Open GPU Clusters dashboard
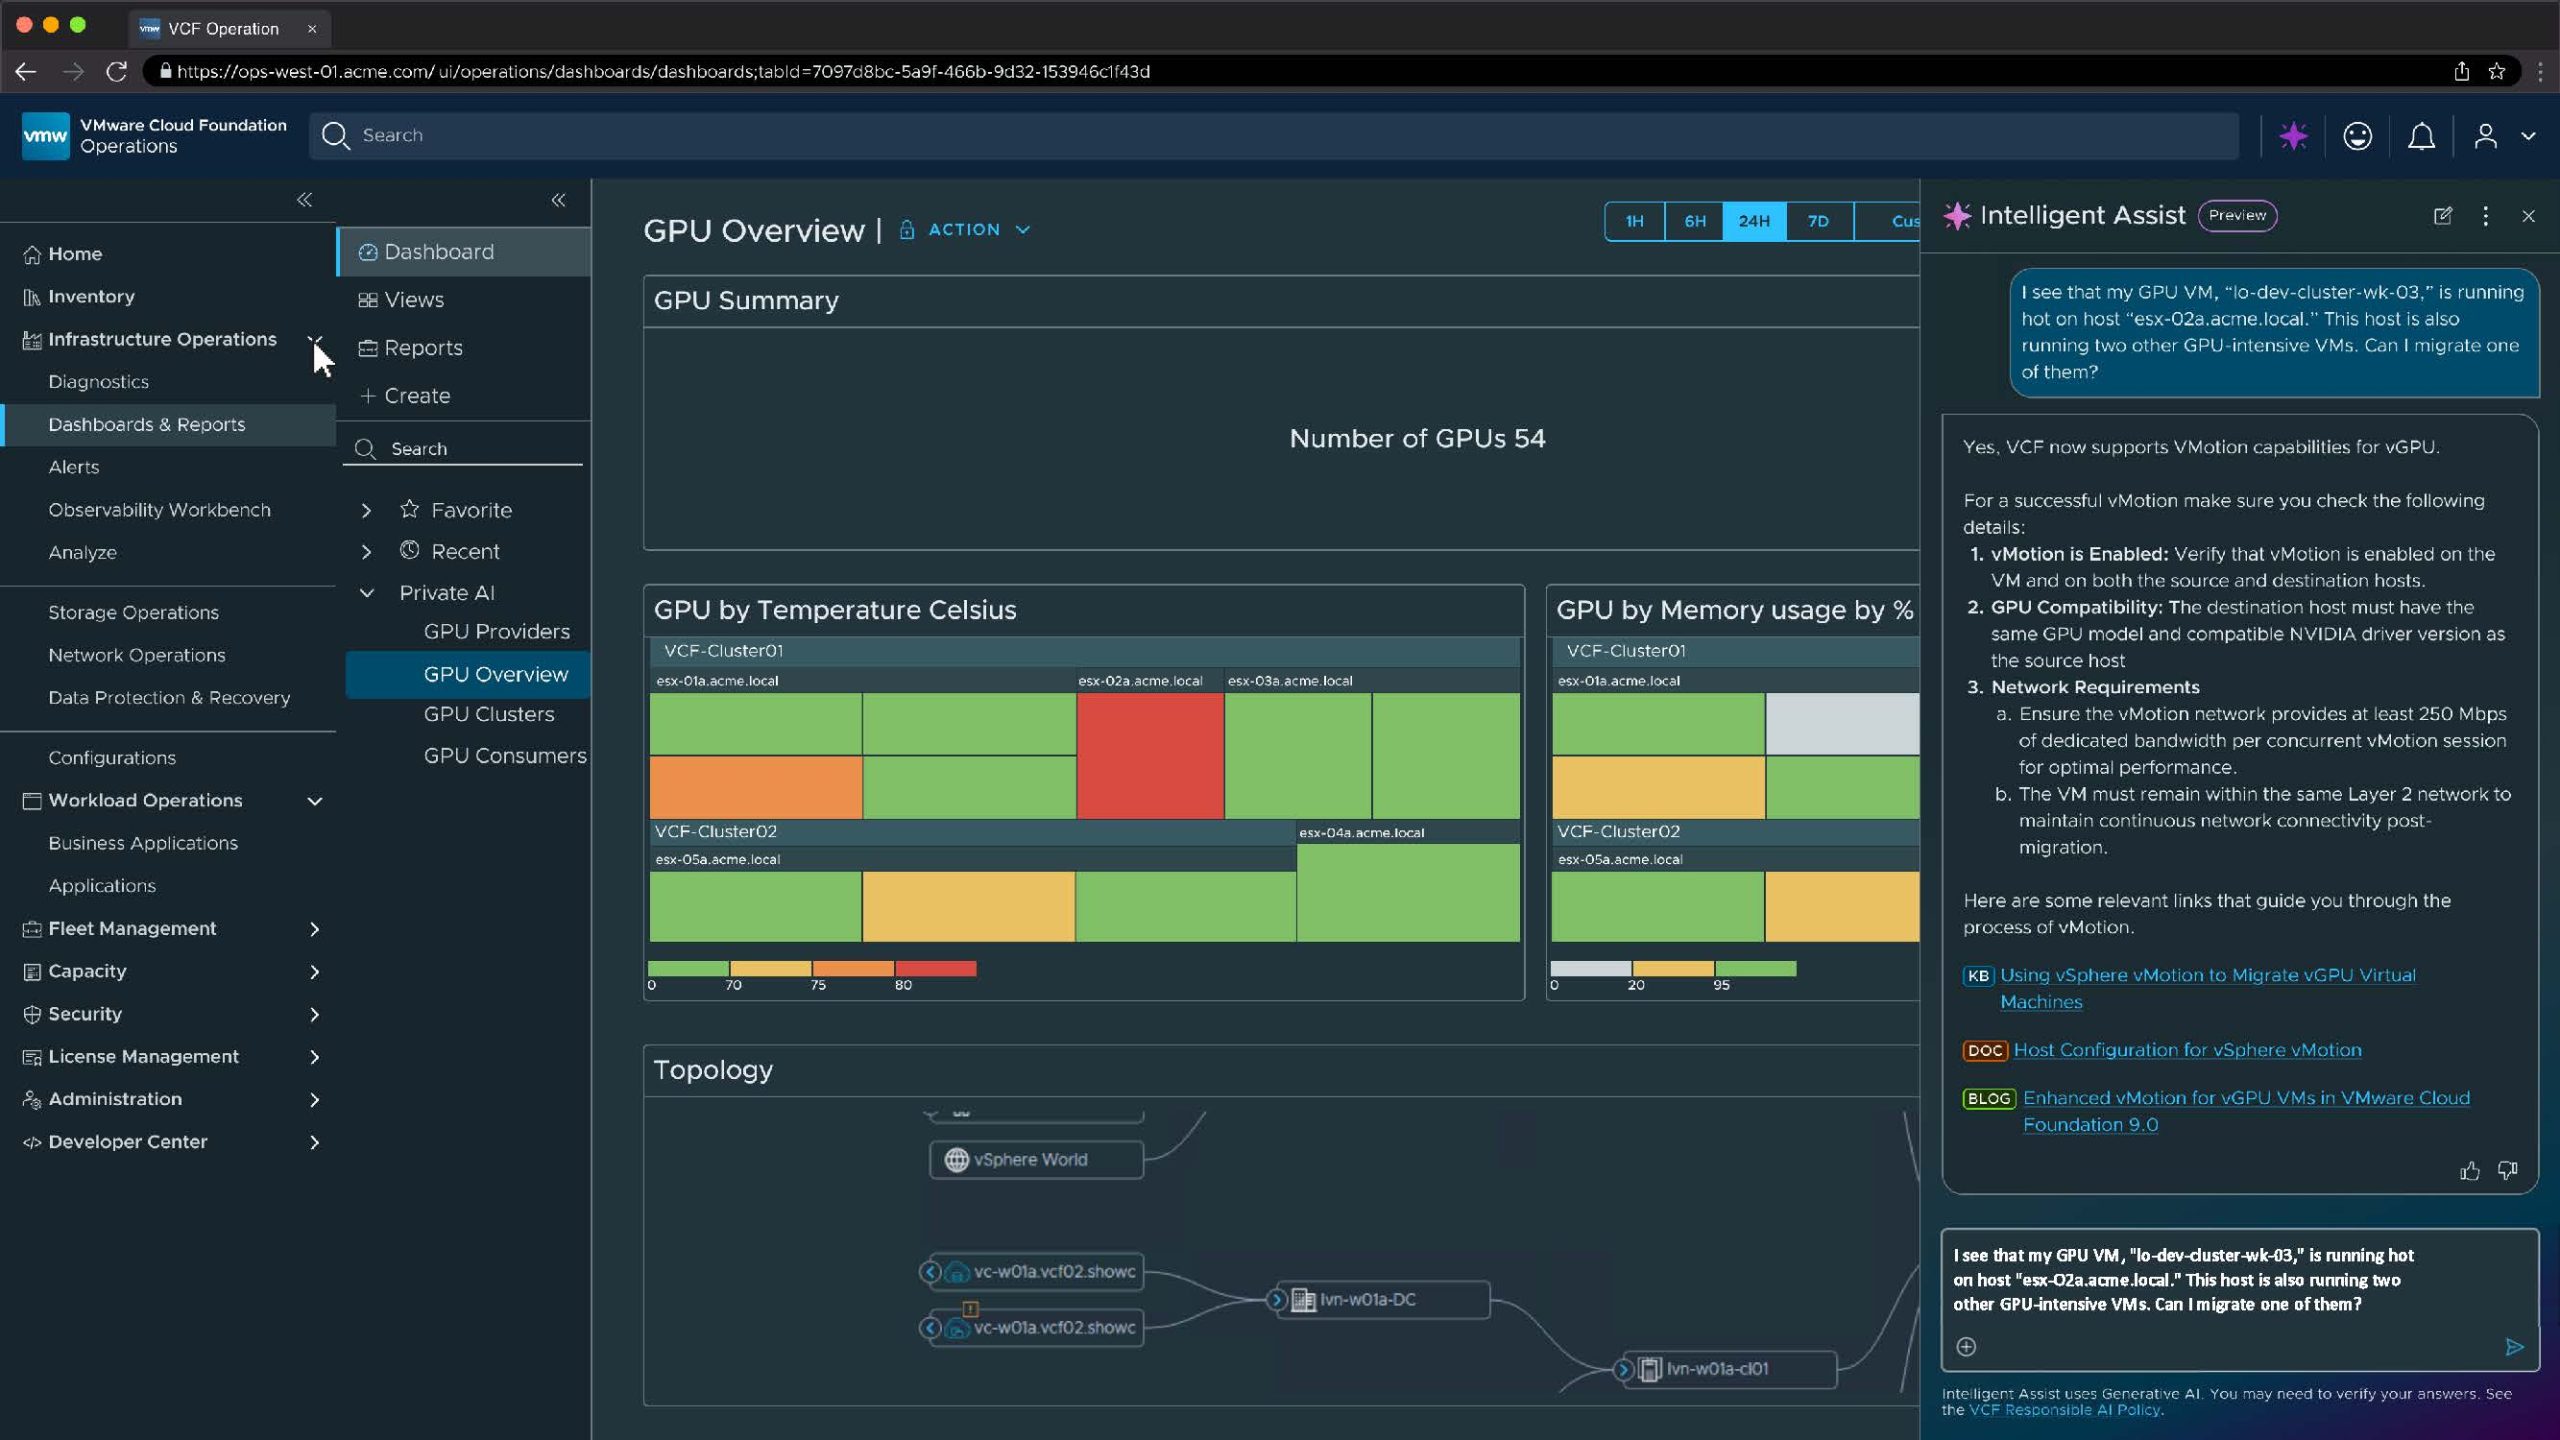This screenshot has height=1440, width=2560. coord(488,714)
